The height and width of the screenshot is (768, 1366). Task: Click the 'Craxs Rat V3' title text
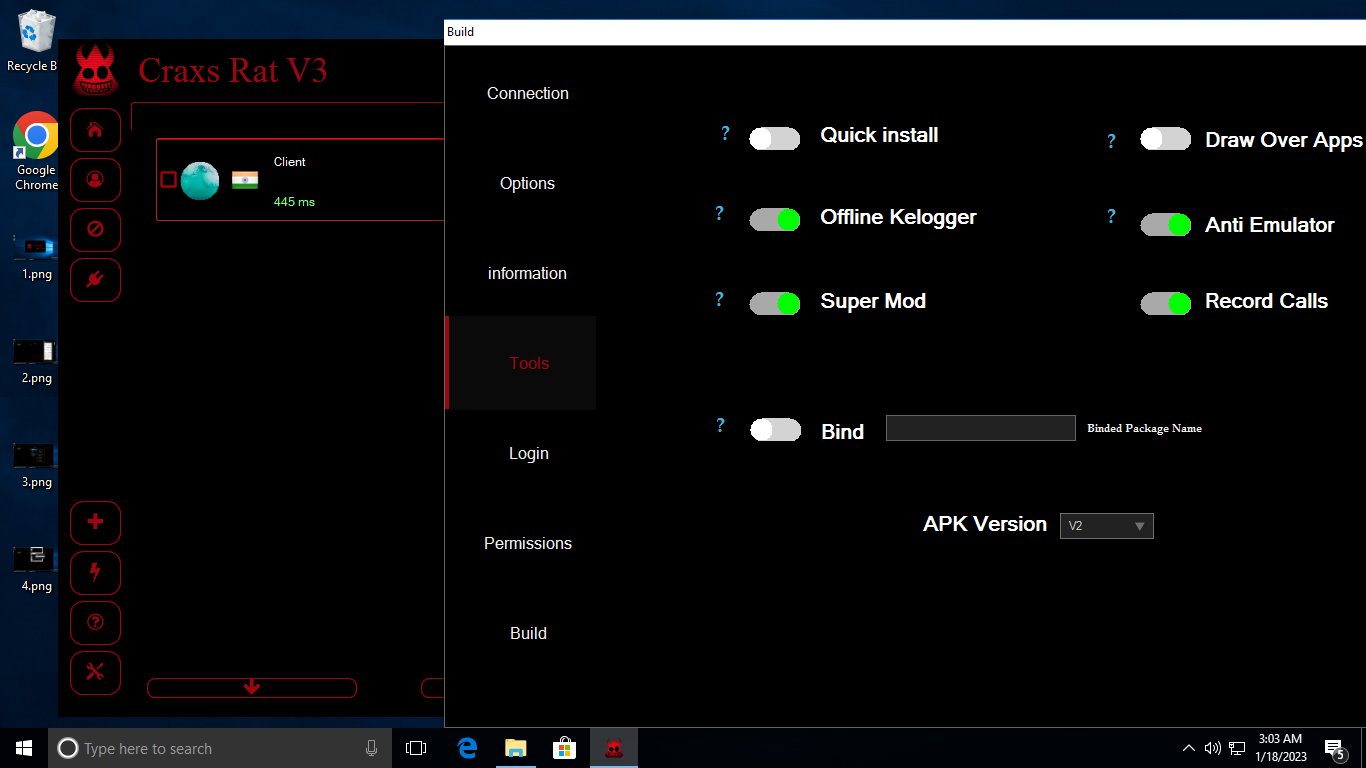(x=232, y=70)
